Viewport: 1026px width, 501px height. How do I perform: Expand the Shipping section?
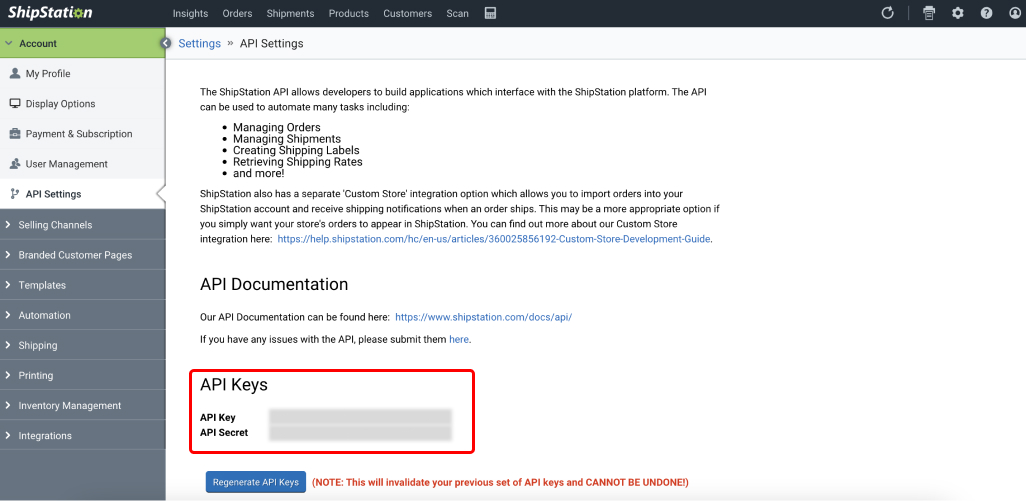(x=82, y=345)
